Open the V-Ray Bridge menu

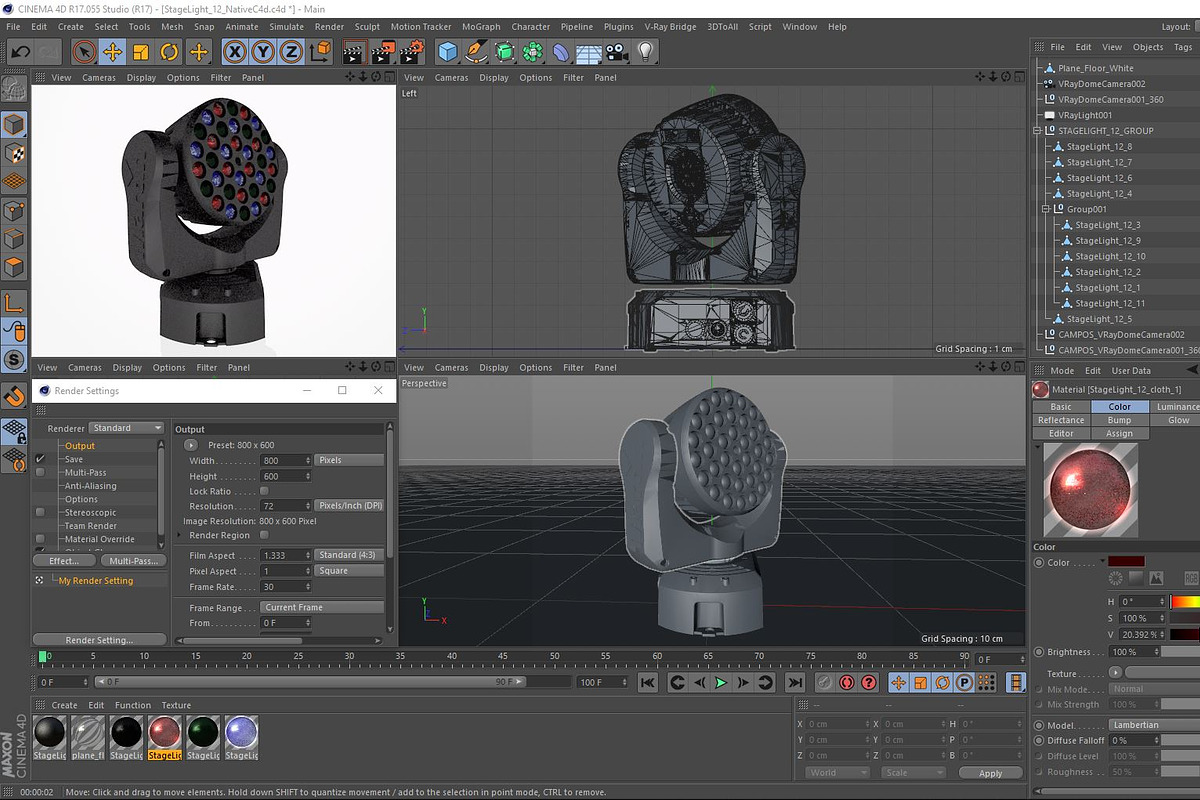tap(670, 27)
